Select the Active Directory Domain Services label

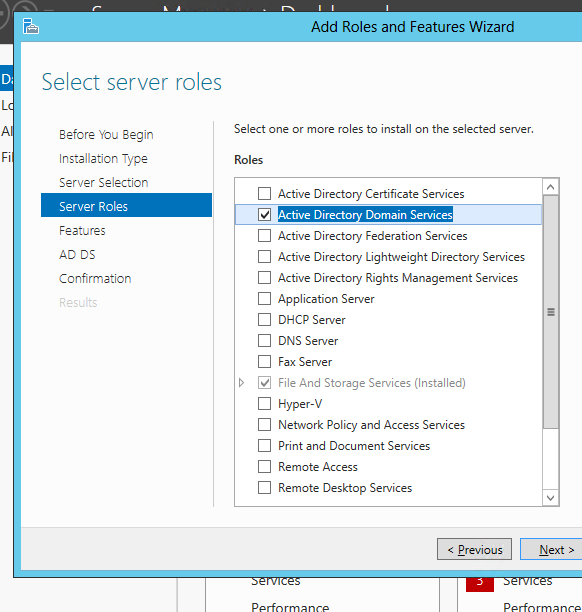[x=365, y=215]
